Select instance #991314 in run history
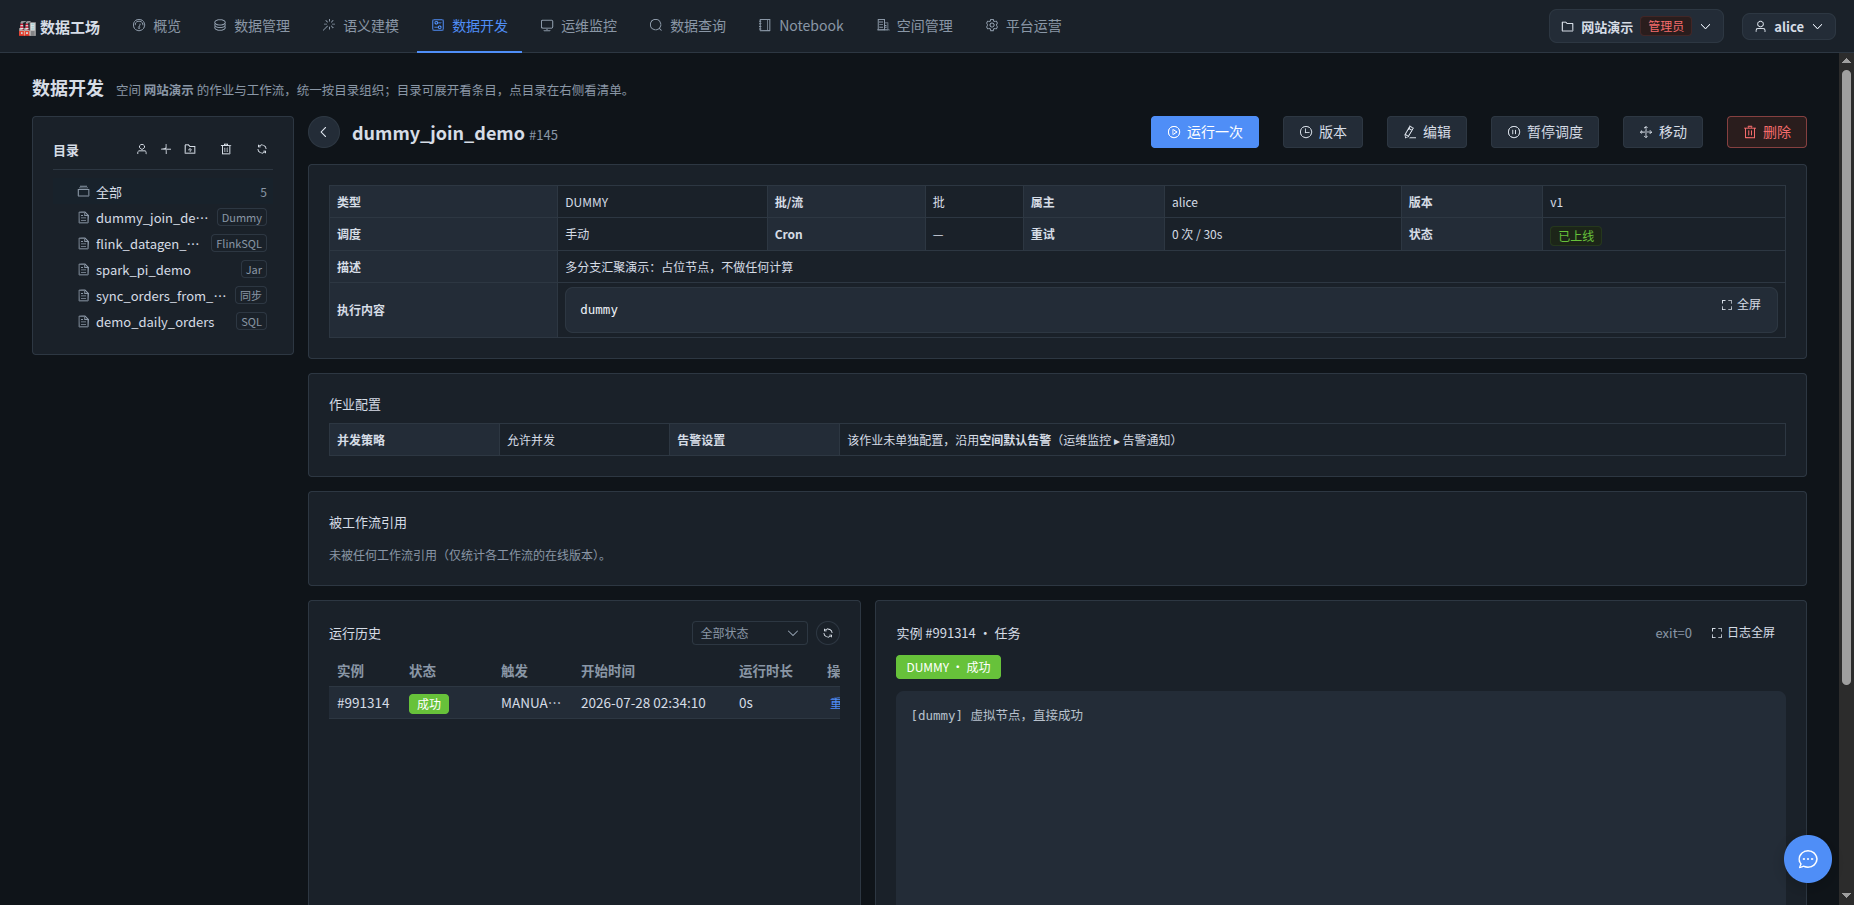This screenshot has width=1854, height=905. (363, 704)
